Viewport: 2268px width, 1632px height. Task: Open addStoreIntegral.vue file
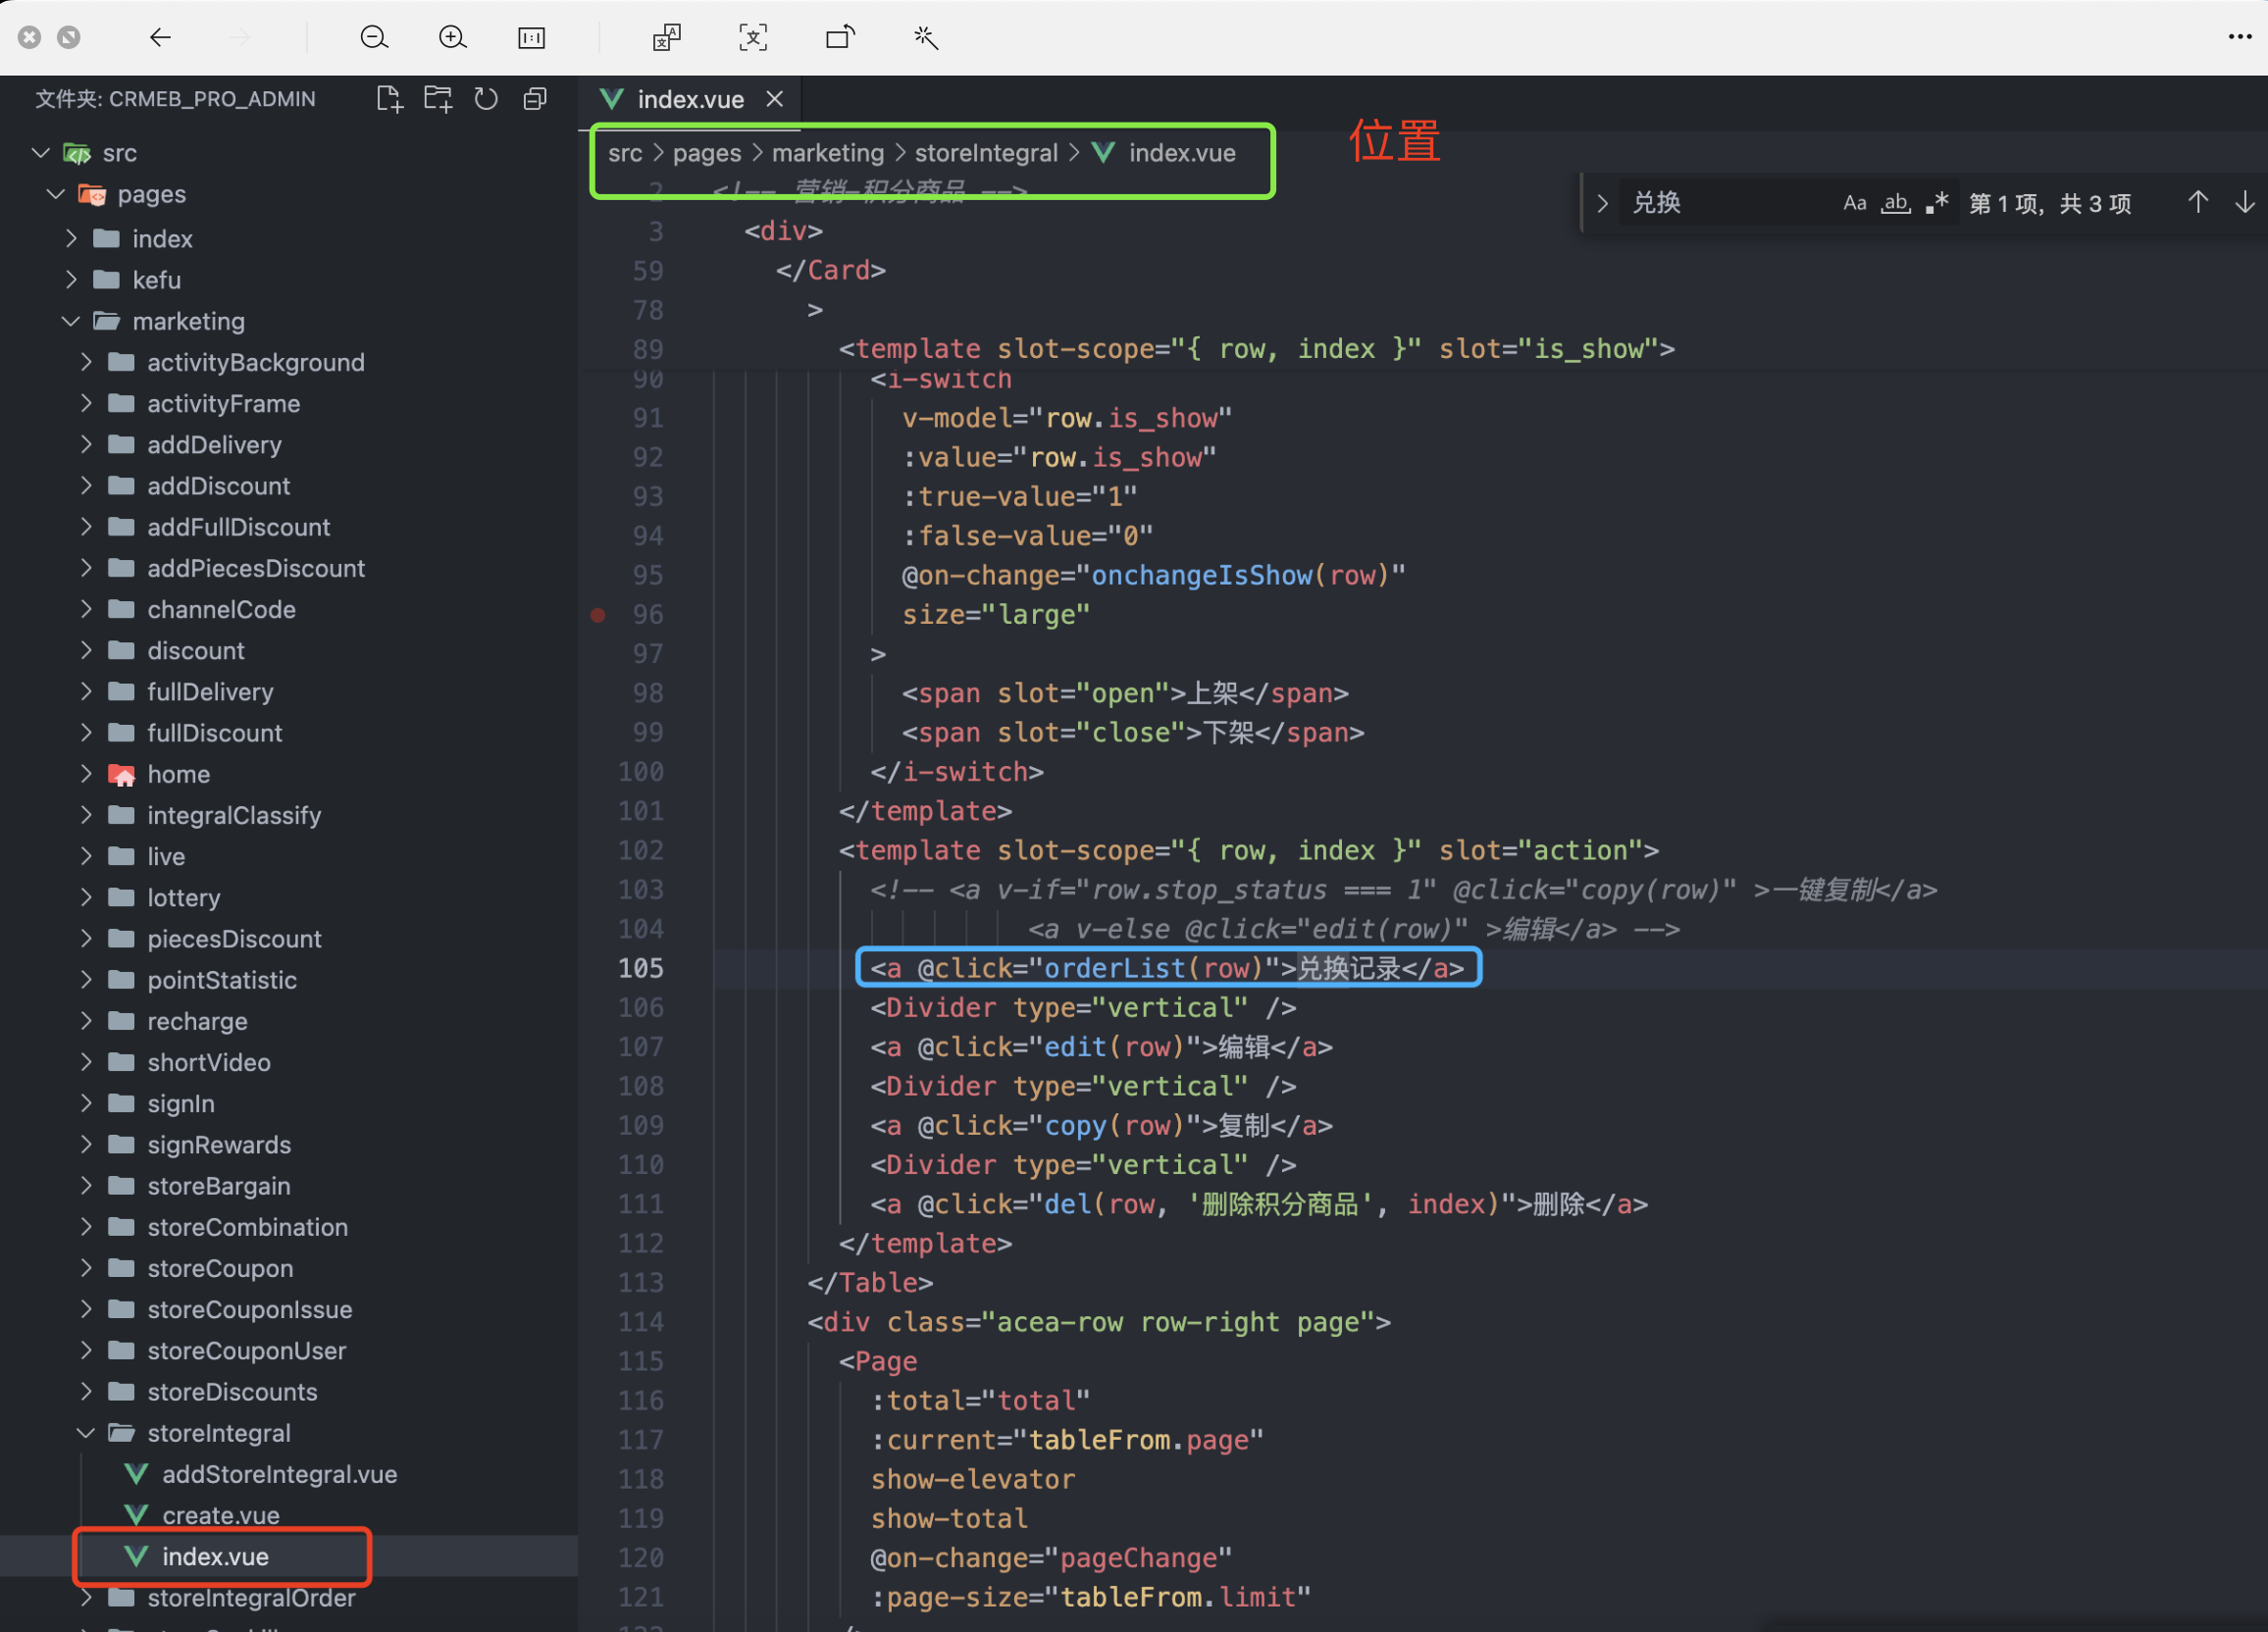point(279,1474)
